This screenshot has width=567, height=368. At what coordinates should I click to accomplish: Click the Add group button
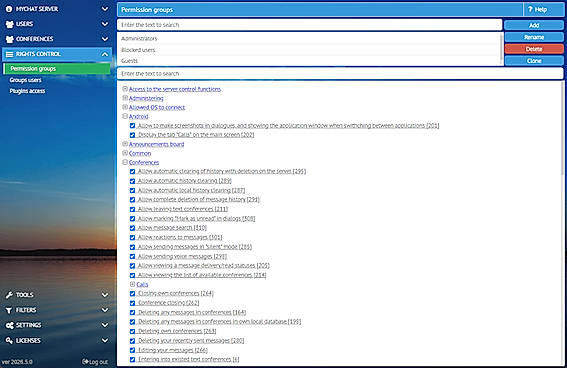[534, 25]
